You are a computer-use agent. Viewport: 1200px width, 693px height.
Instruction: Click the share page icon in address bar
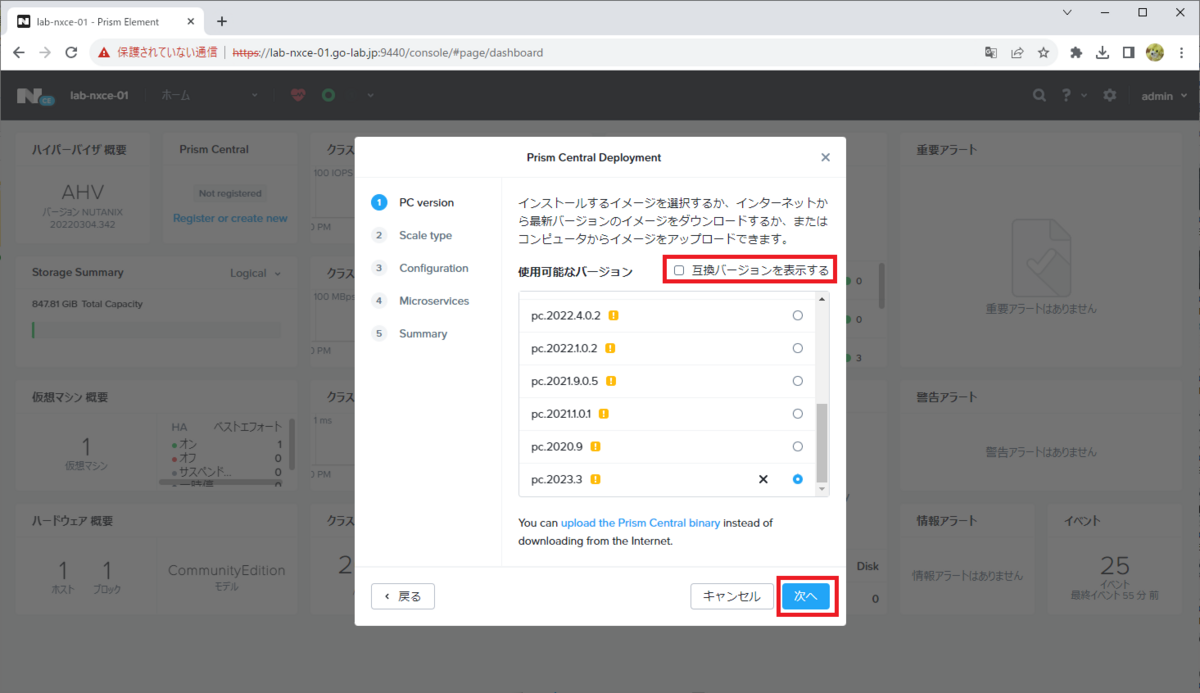point(1017,52)
